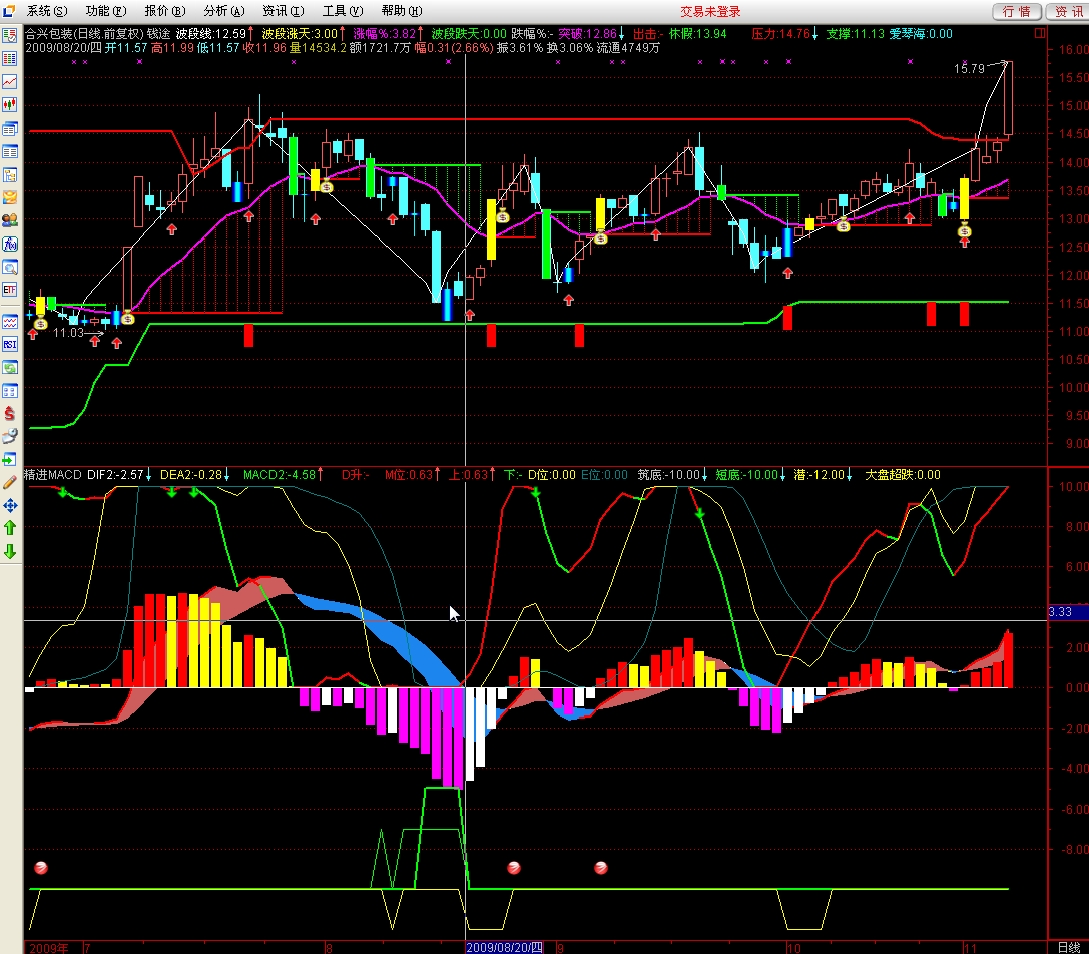
Task: Click the 行情 button
Action: click(x=1015, y=11)
